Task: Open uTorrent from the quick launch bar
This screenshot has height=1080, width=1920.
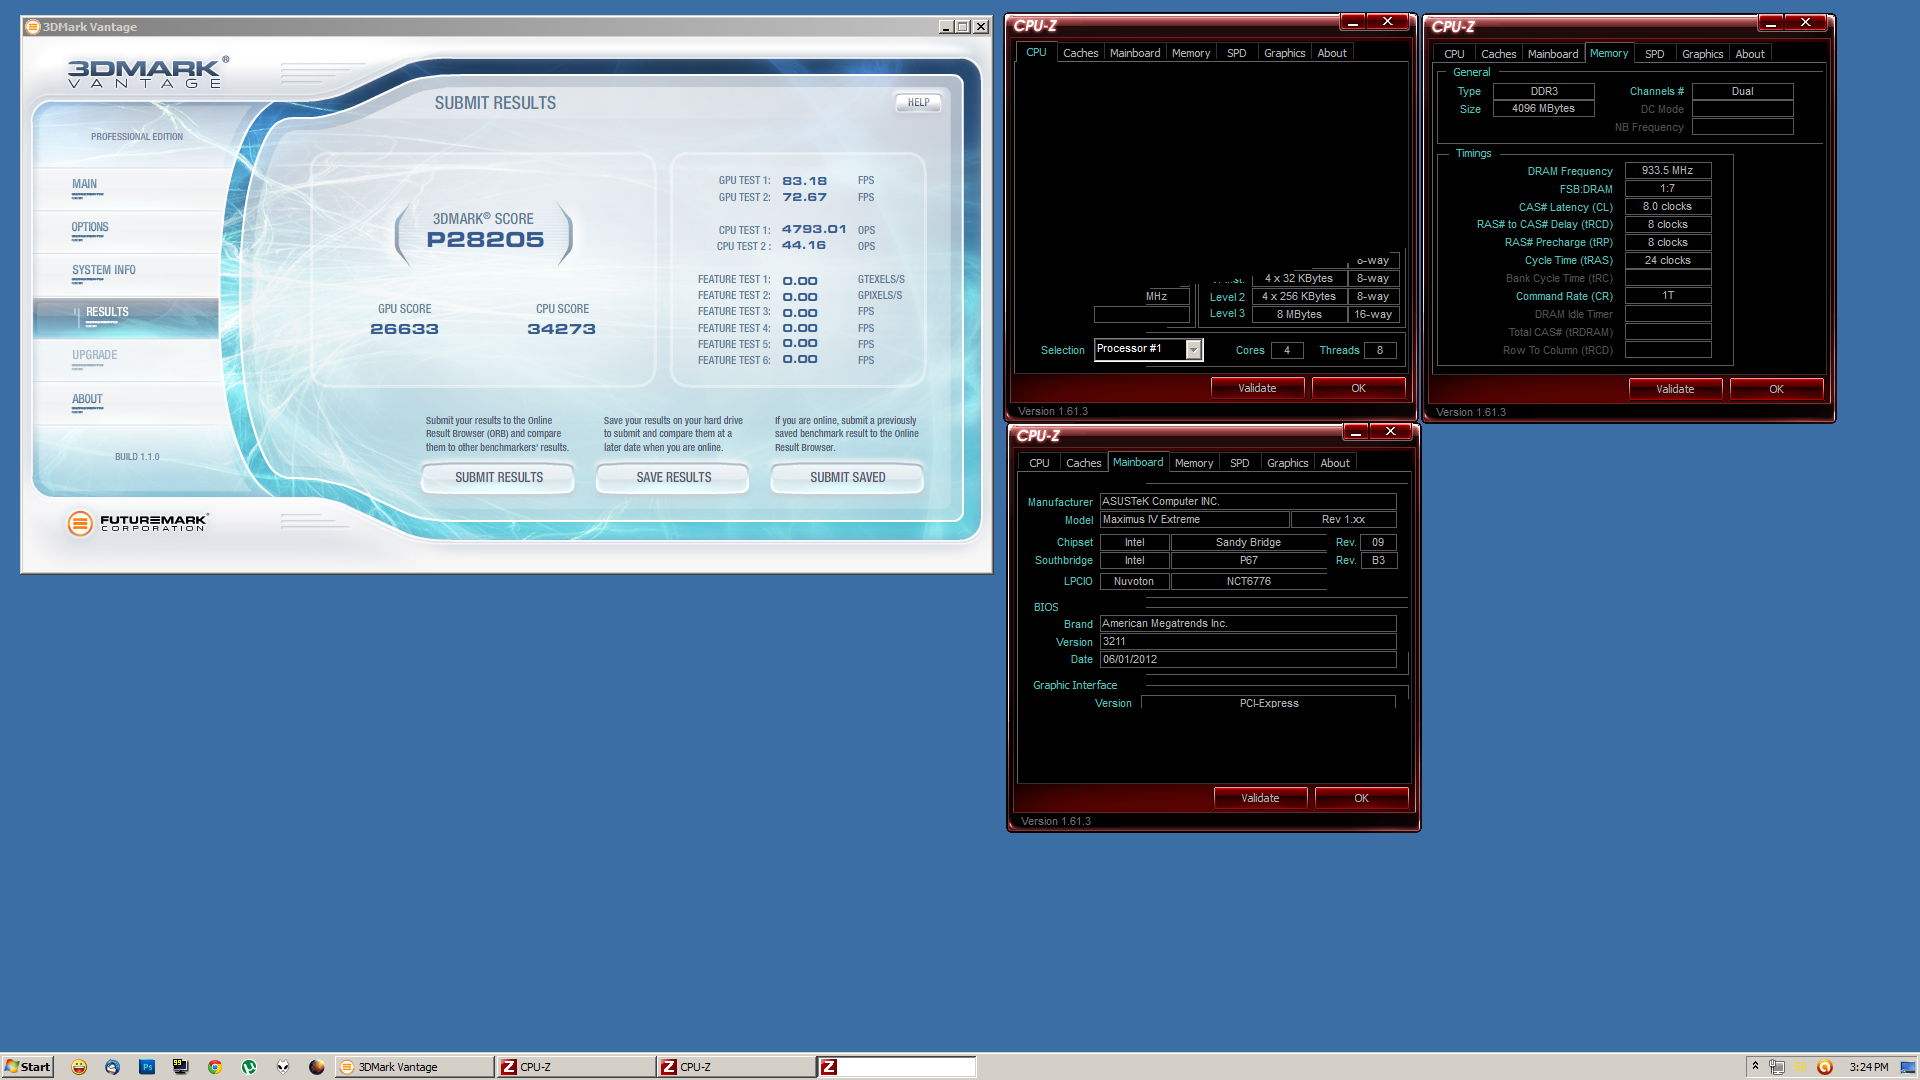Action: pos(249,1067)
